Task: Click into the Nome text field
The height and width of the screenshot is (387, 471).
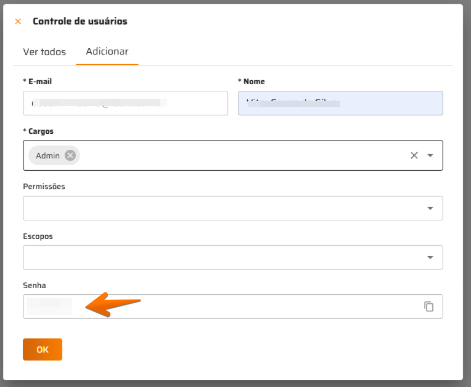Action: tap(340, 103)
